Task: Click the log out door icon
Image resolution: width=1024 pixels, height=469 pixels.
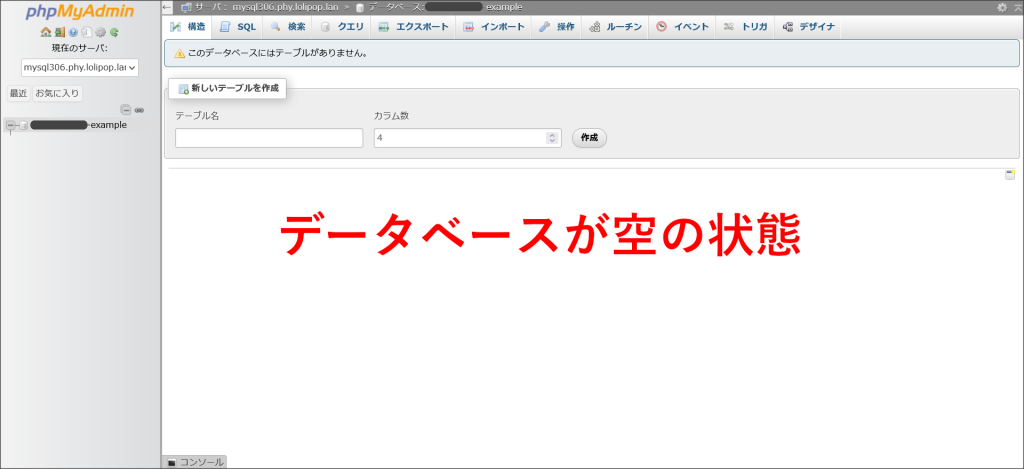Action: pyautogui.click(x=59, y=32)
